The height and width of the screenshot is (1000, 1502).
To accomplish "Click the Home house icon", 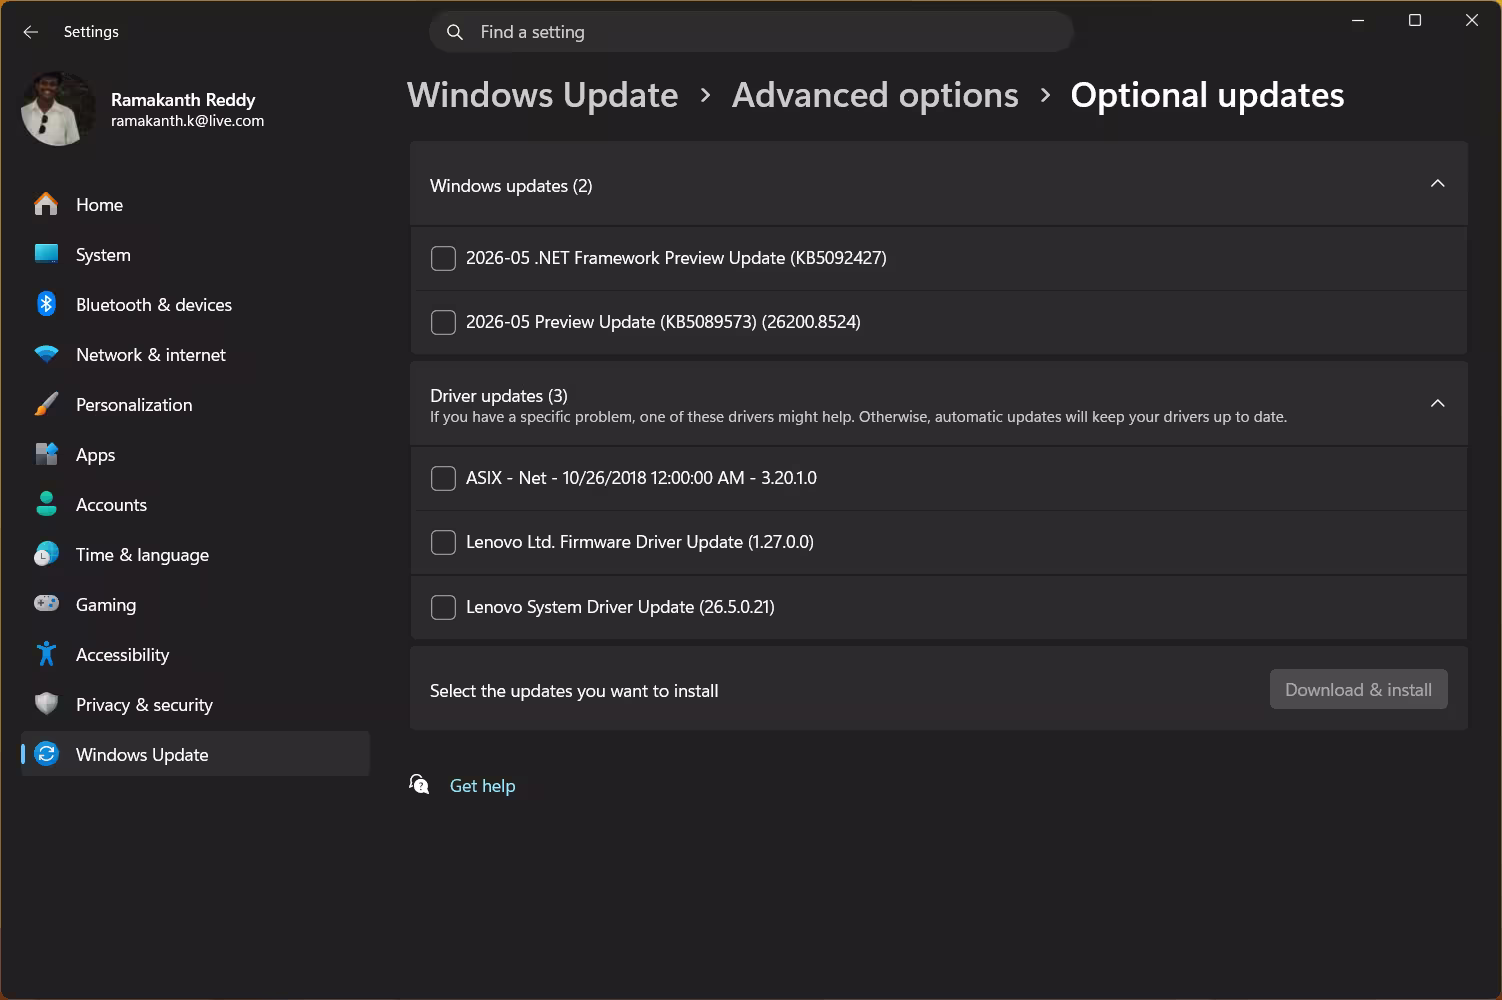I will coord(46,204).
